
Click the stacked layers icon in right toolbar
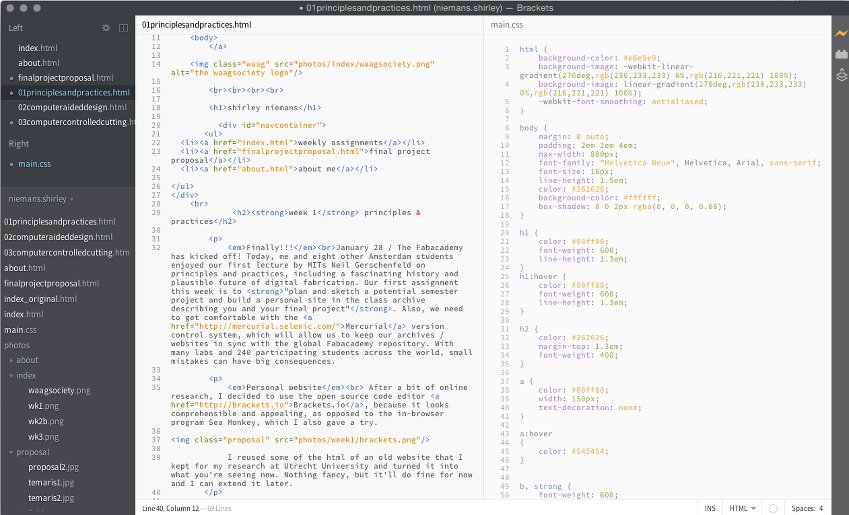[x=841, y=75]
